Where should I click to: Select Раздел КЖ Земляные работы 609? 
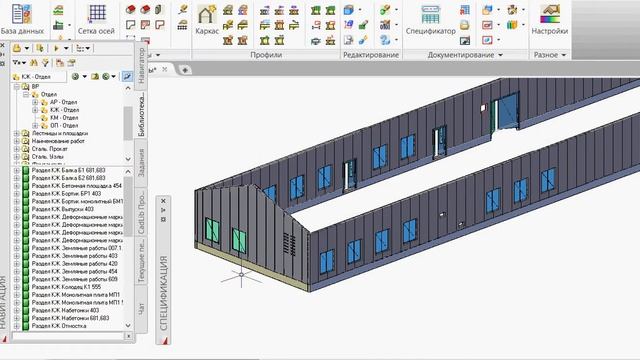click(x=74, y=279)
